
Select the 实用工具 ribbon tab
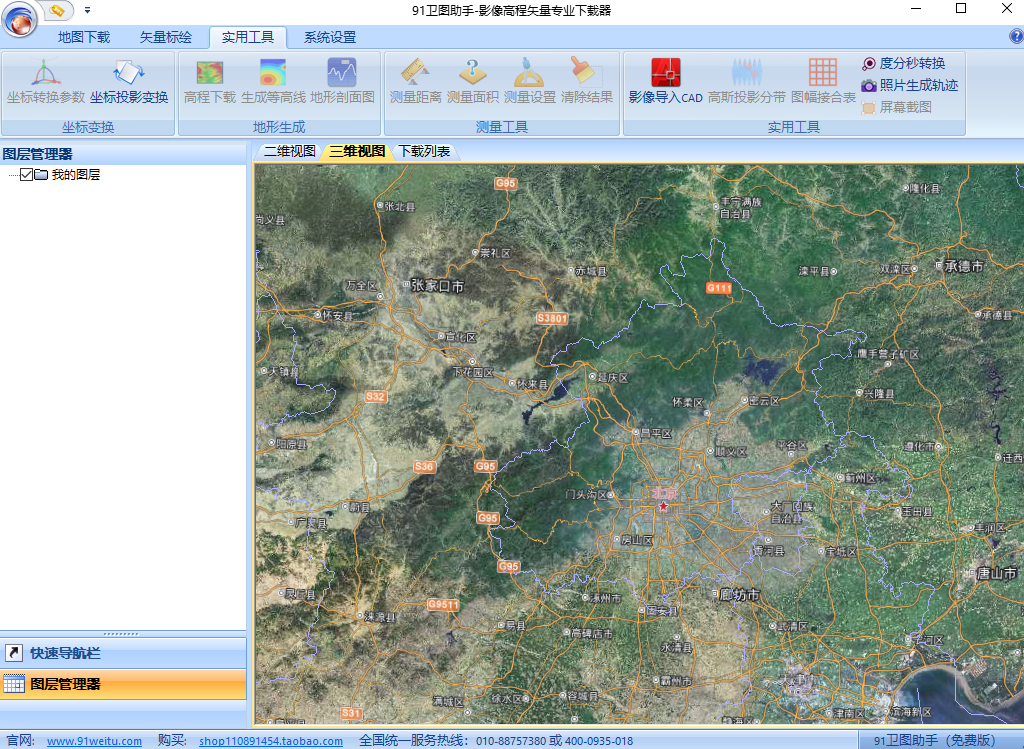click(x=248, y=37)
